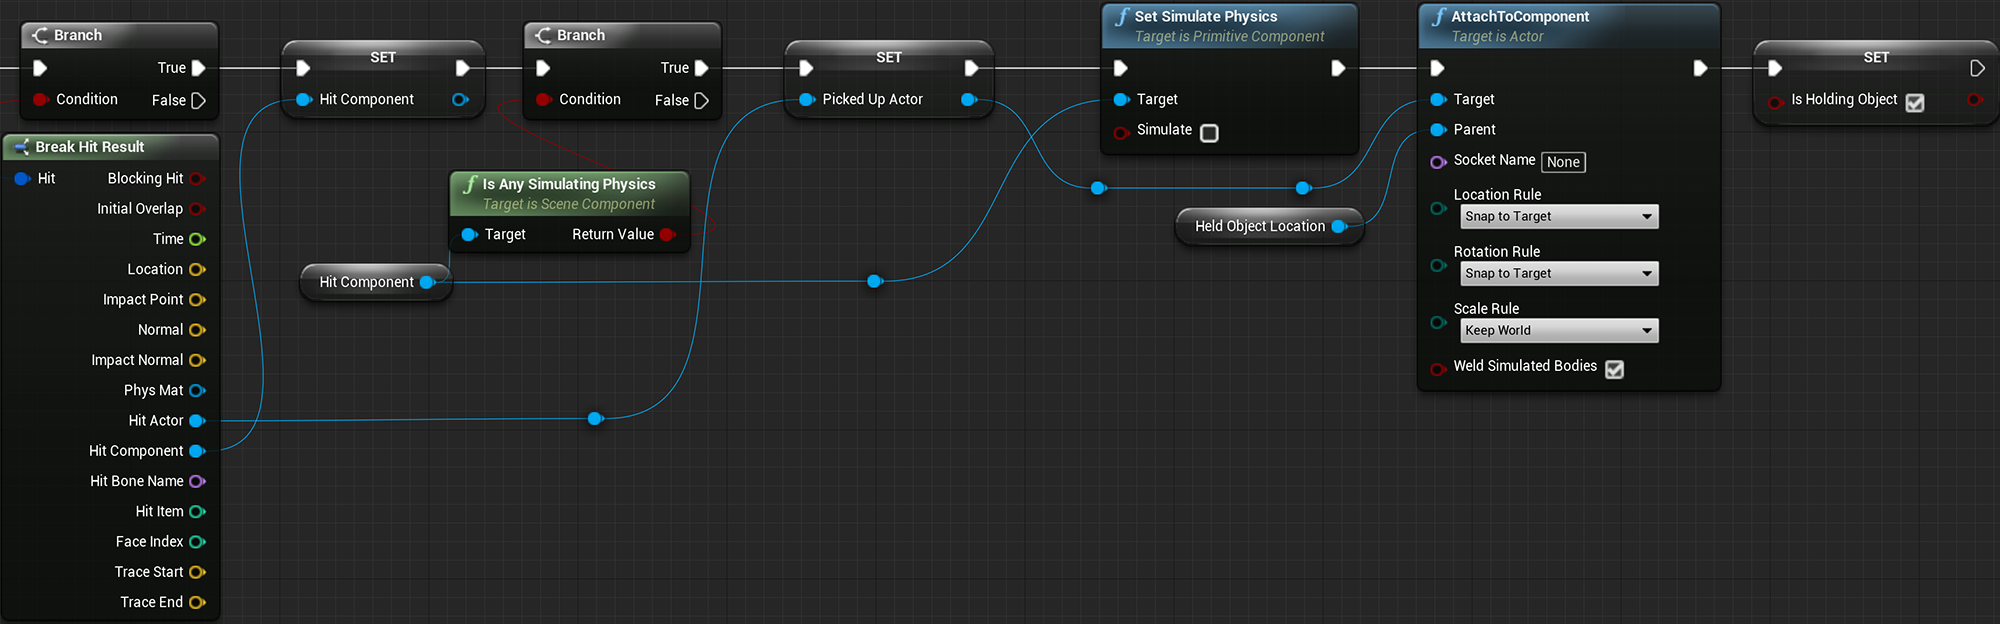This screenshot has width=2000, height=624.
Task: Open the Rotation Rule dropdown
Action: [x=1559, y=274]
